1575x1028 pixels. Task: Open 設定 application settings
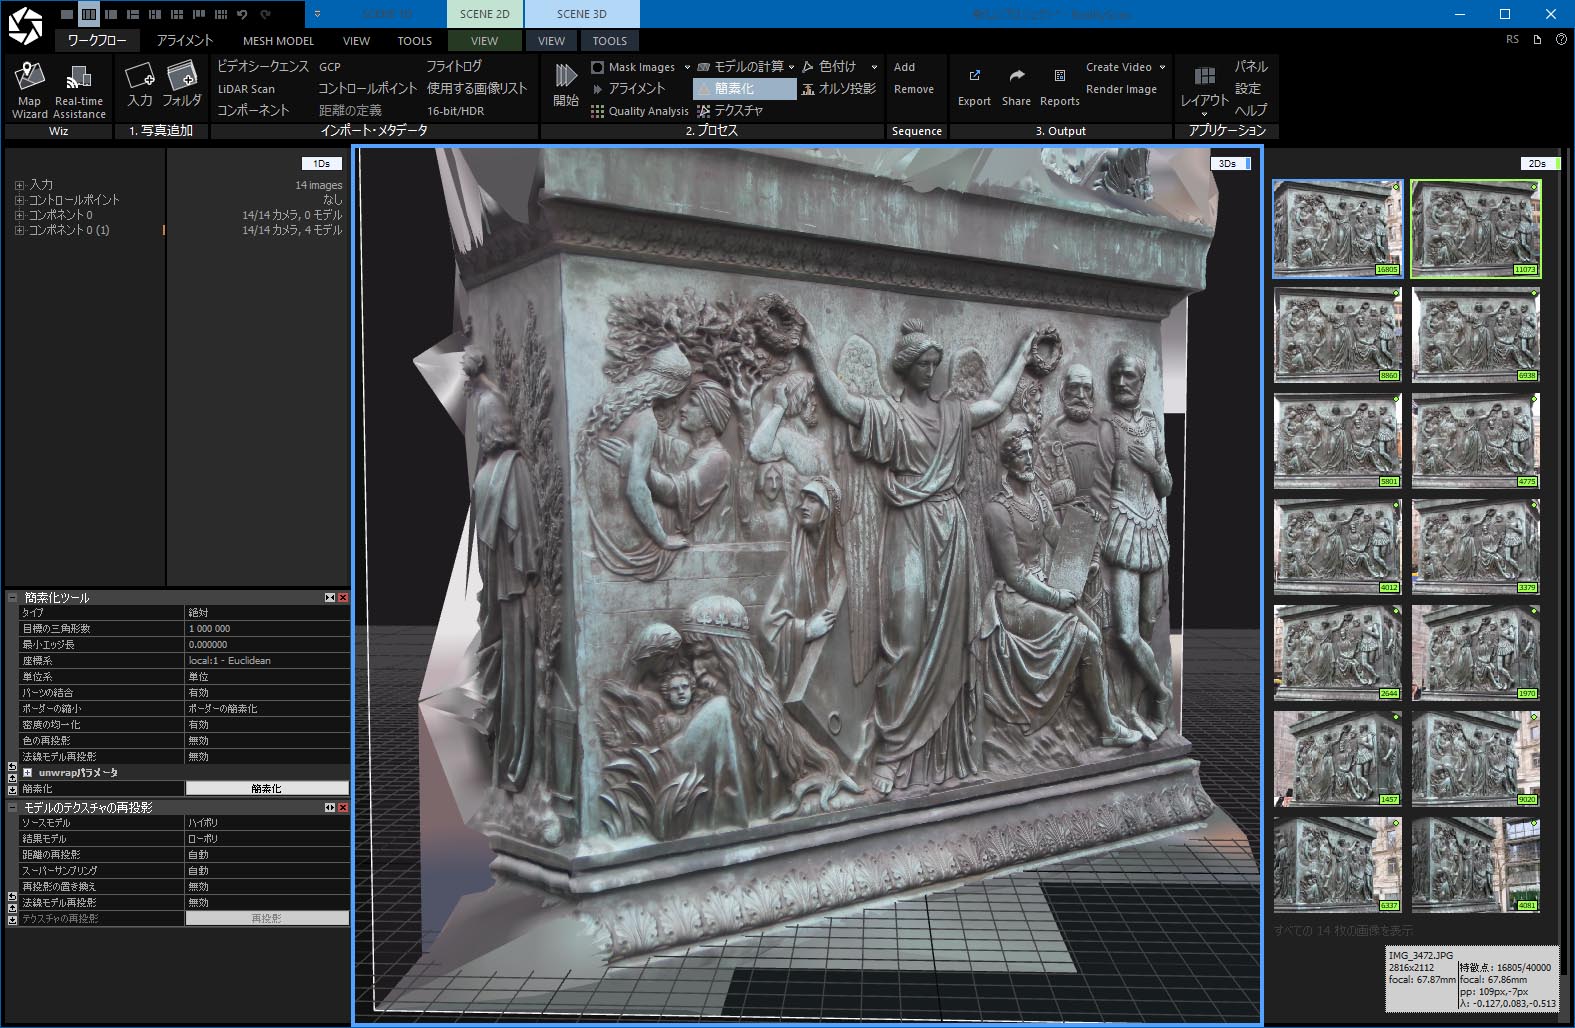click(x=1248, y=88)
